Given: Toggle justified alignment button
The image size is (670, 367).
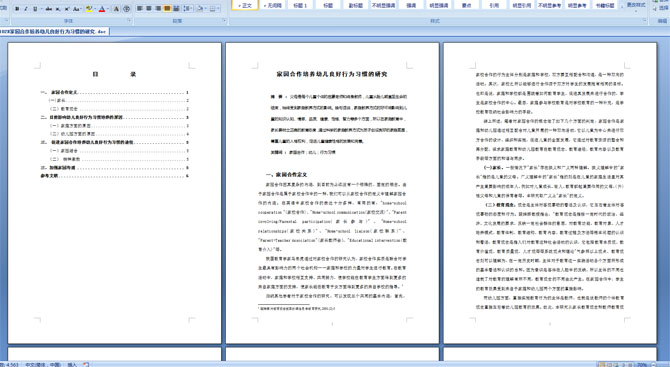Looking at the screenshot, I should point(167,9).
